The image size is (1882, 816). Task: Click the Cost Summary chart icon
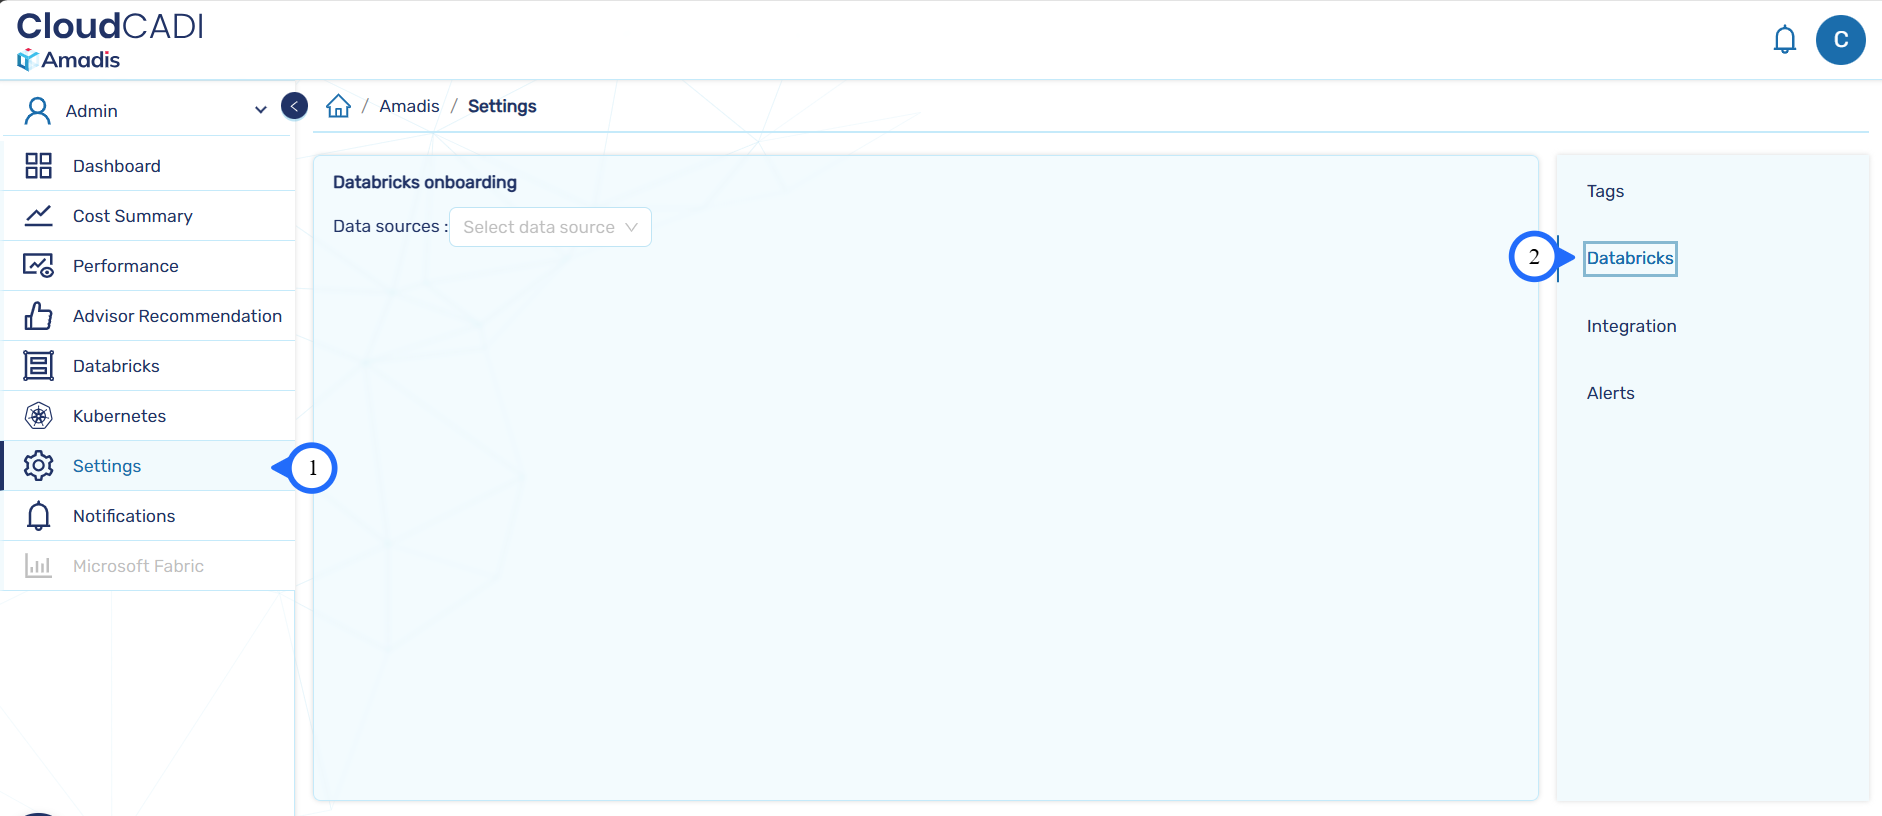(38, 216)
